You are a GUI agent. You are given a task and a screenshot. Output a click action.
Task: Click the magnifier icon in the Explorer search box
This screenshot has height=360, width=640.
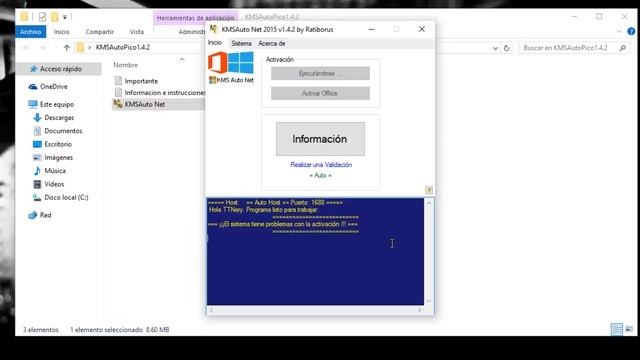point(622,48)
